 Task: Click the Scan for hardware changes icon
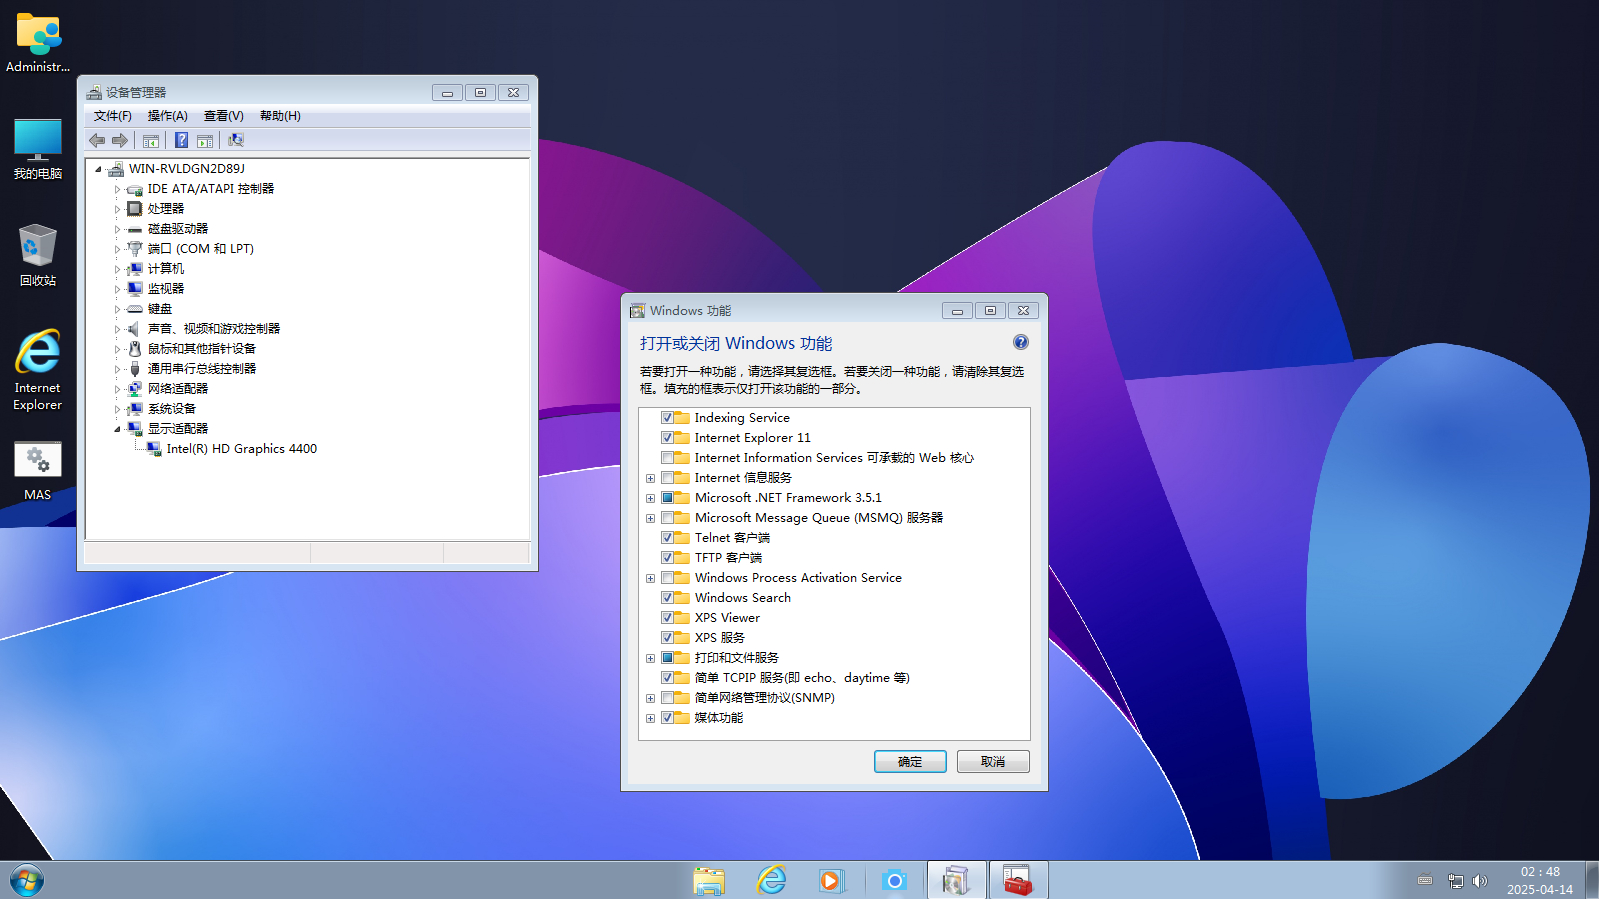(x=236, y=141)
